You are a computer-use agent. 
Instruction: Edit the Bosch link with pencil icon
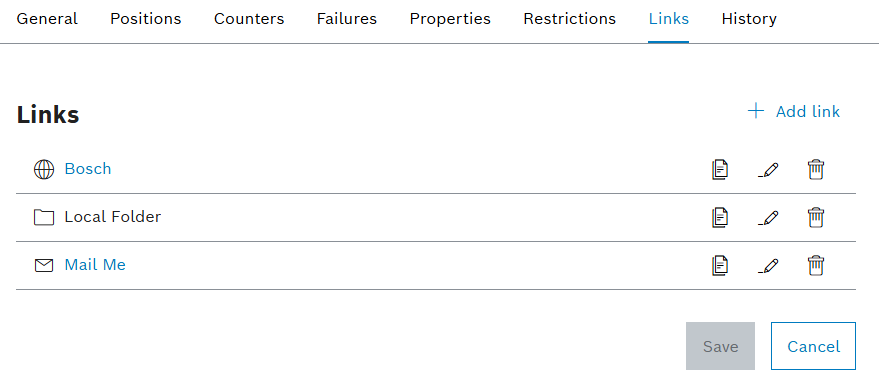coord(768,169)
